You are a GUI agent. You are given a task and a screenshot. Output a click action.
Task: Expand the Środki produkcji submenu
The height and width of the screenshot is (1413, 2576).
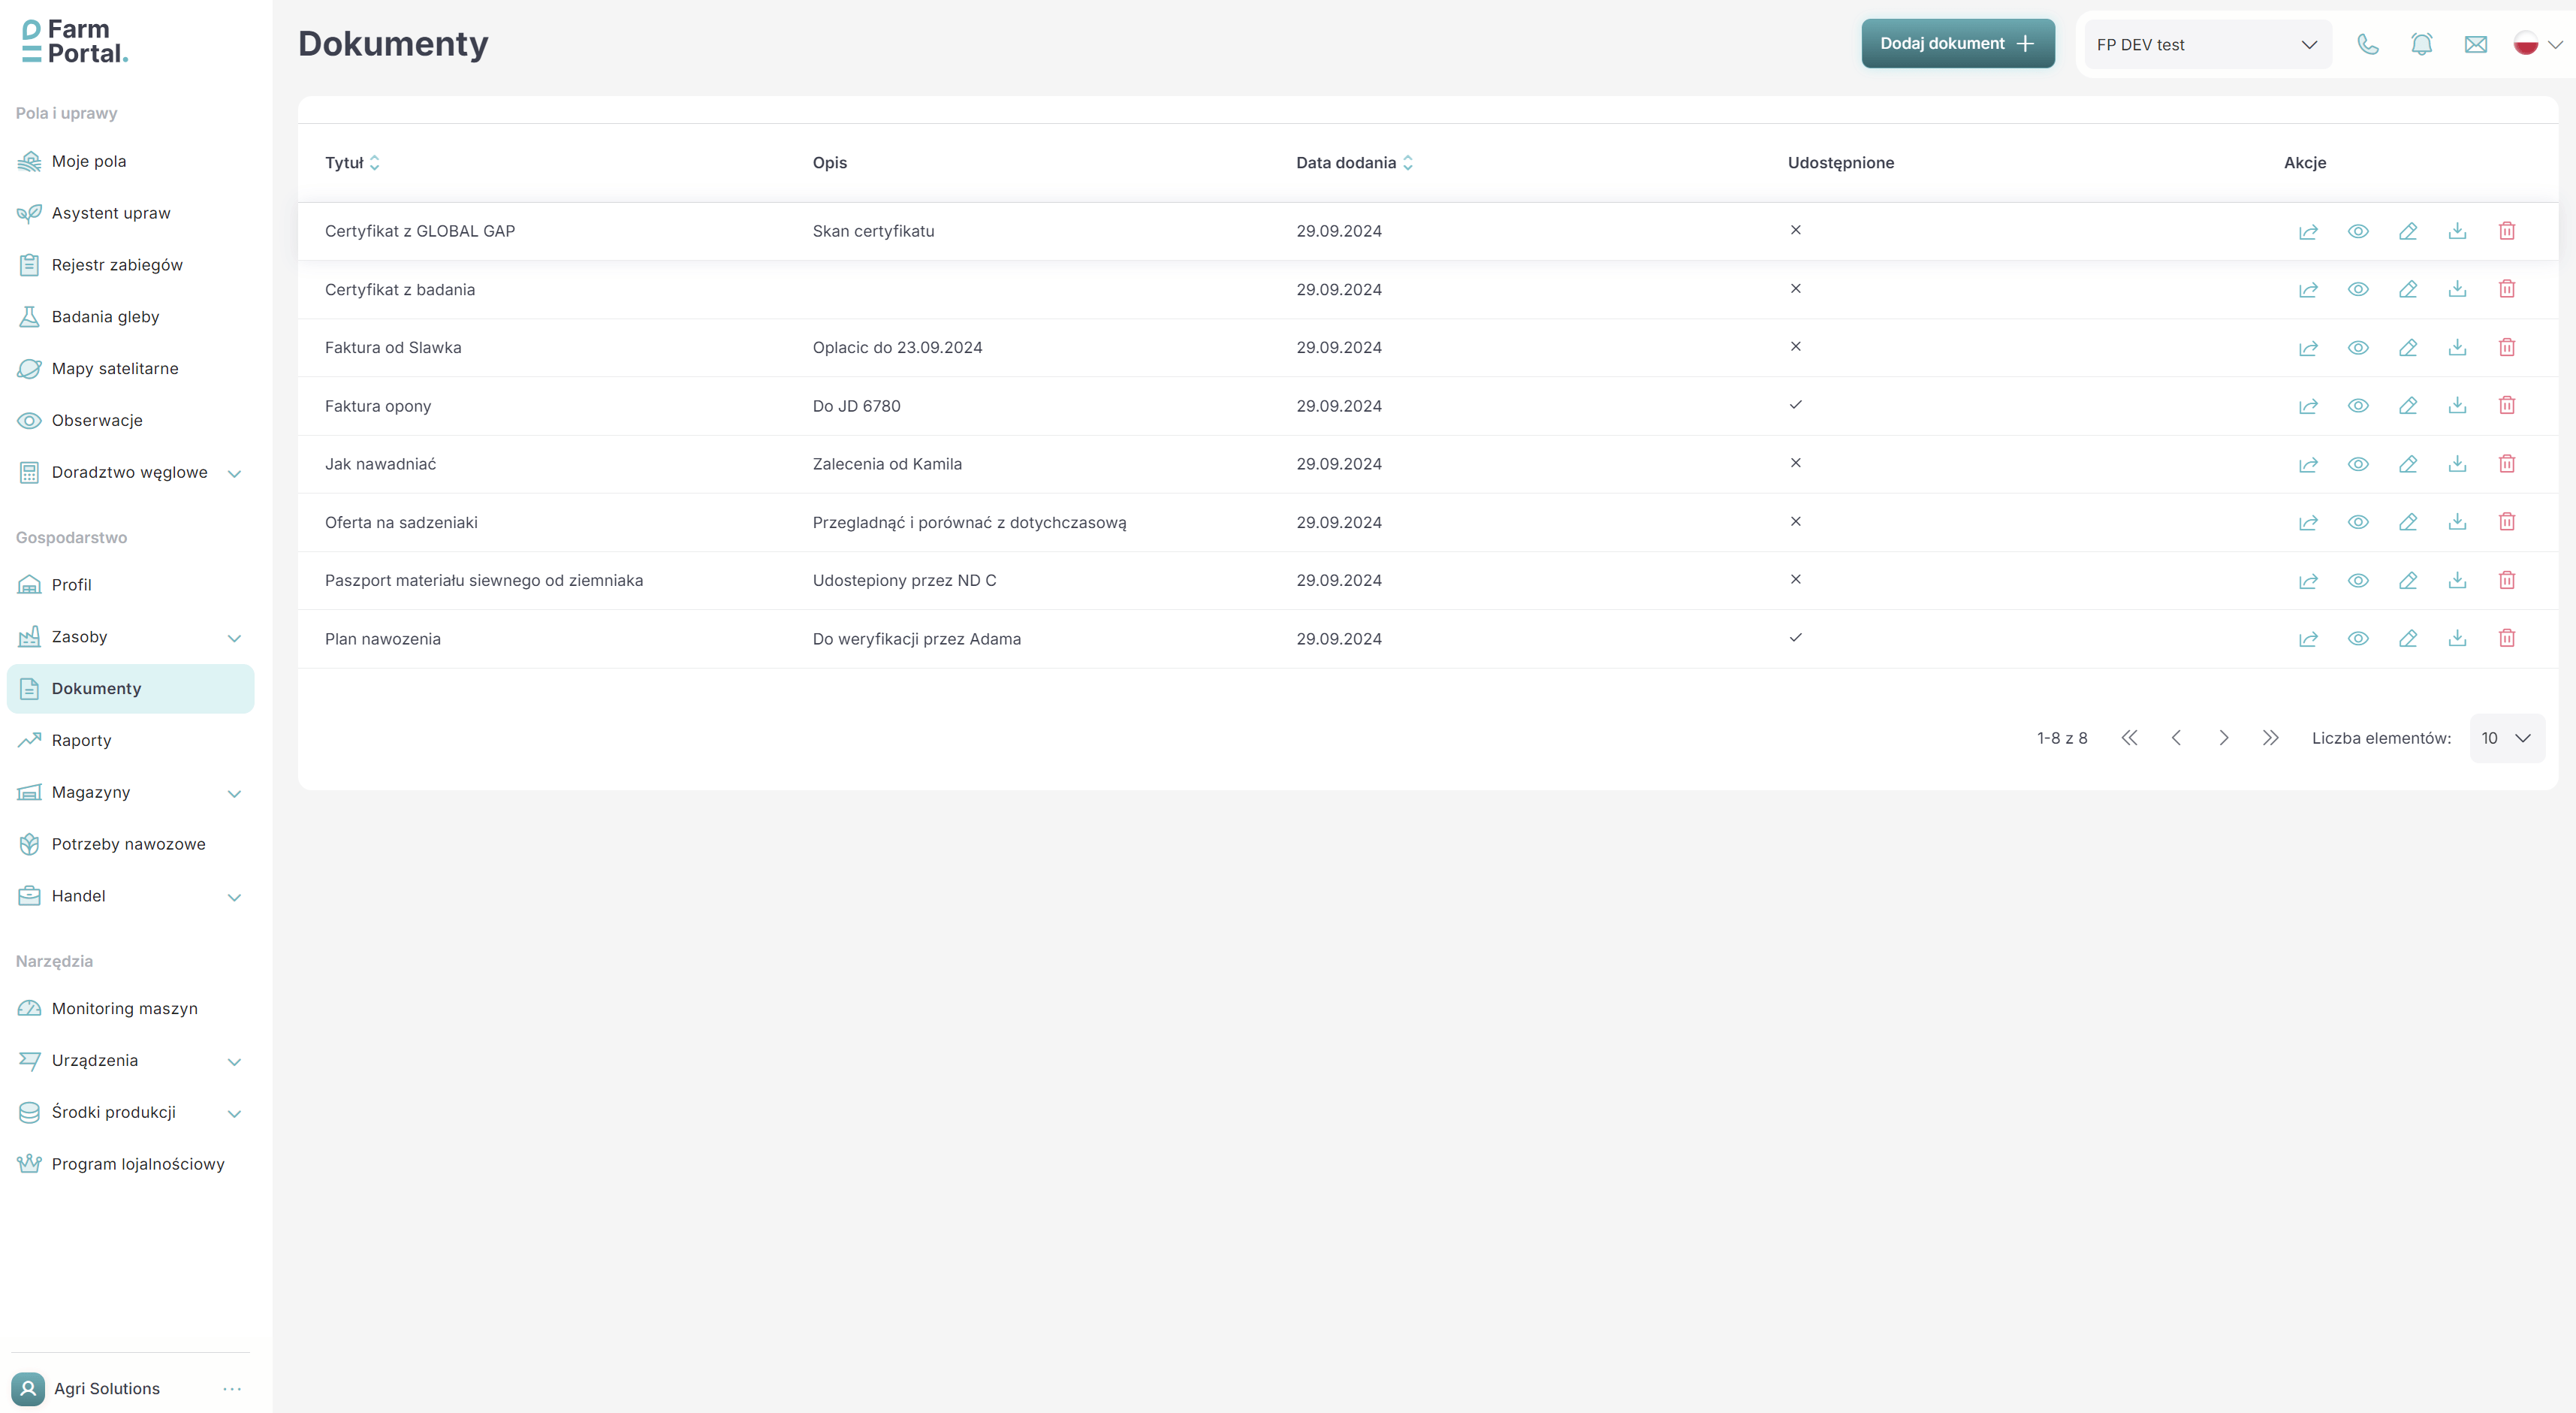tap(234, 1113)
